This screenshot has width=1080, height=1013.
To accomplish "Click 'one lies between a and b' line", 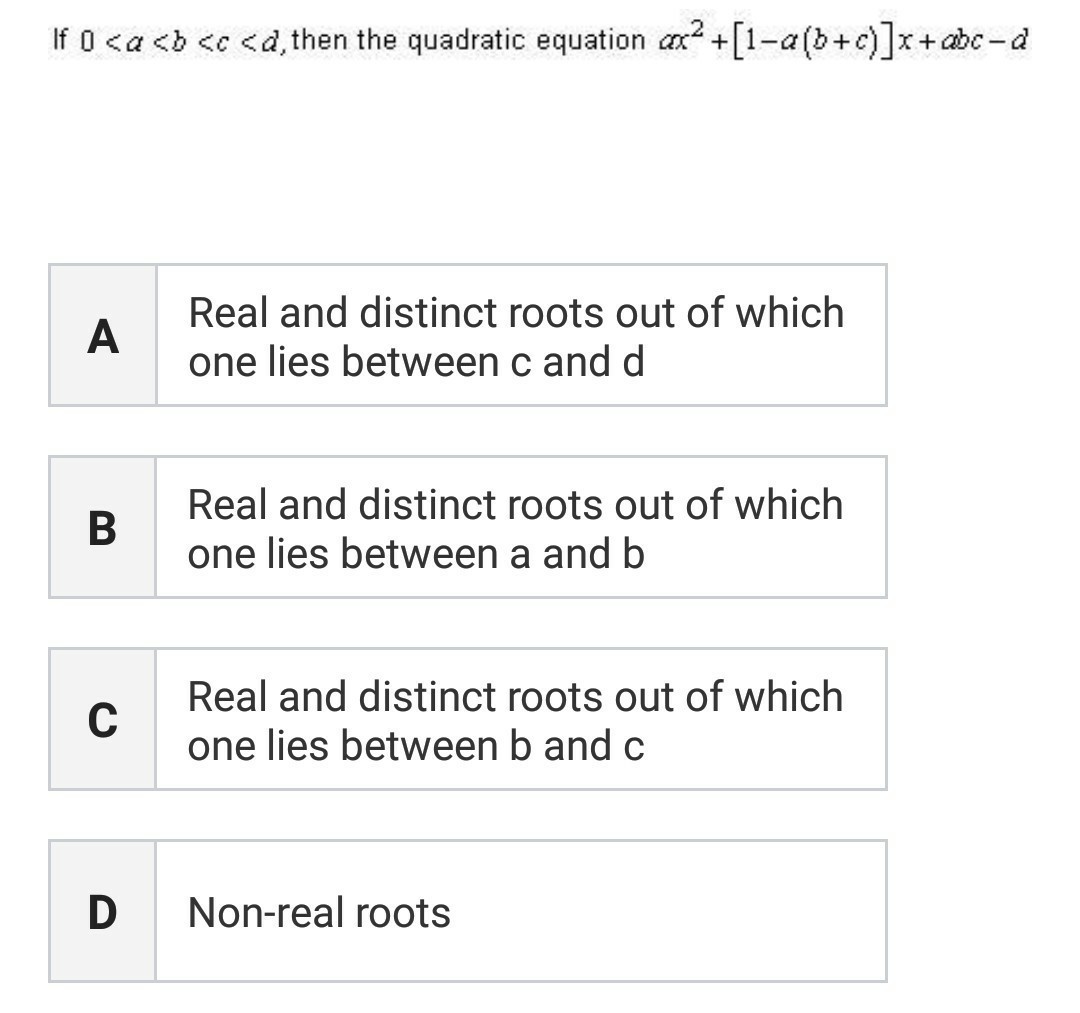I will pyautogui.click(x=416, y=554).
